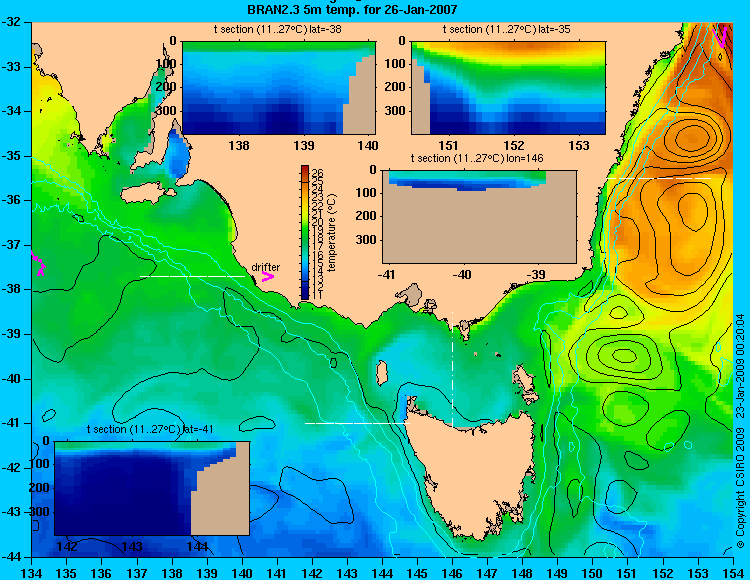Click the 140 tick label under the lat=-38 inset
The image size is (750, 580).
[368, 145]
